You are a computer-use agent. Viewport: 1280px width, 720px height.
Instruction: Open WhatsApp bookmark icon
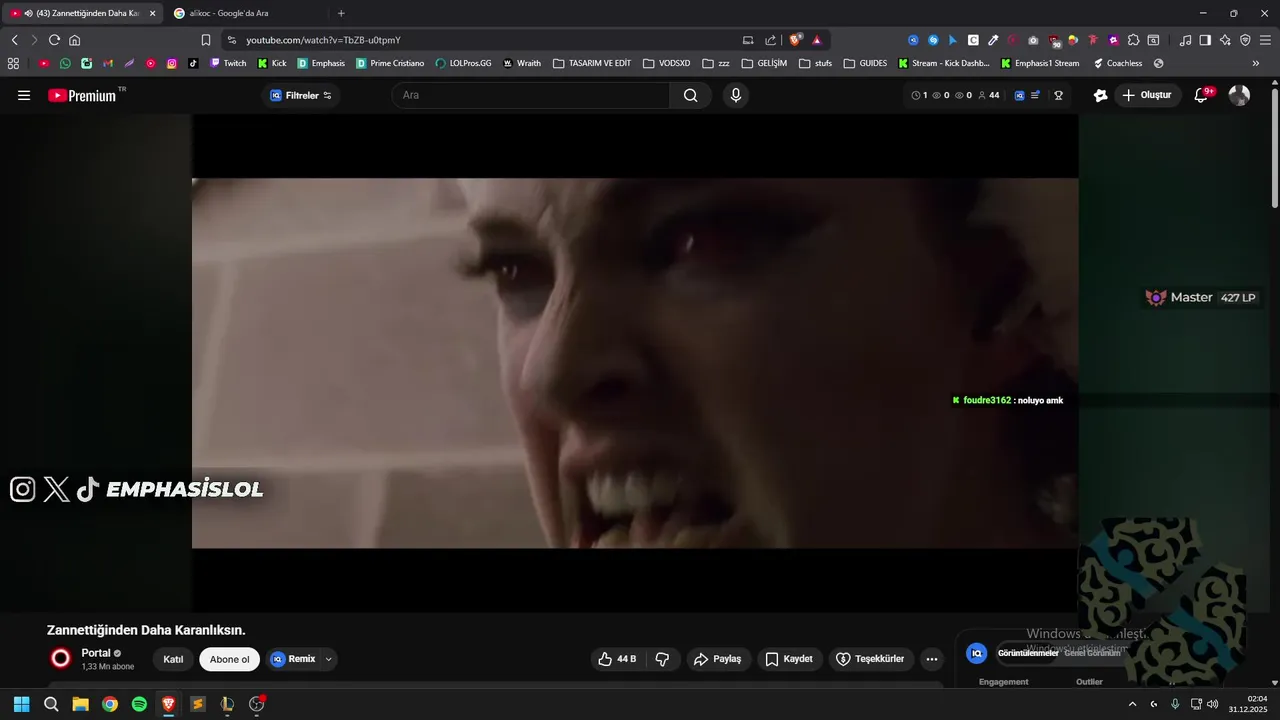[x=65, y=63]
